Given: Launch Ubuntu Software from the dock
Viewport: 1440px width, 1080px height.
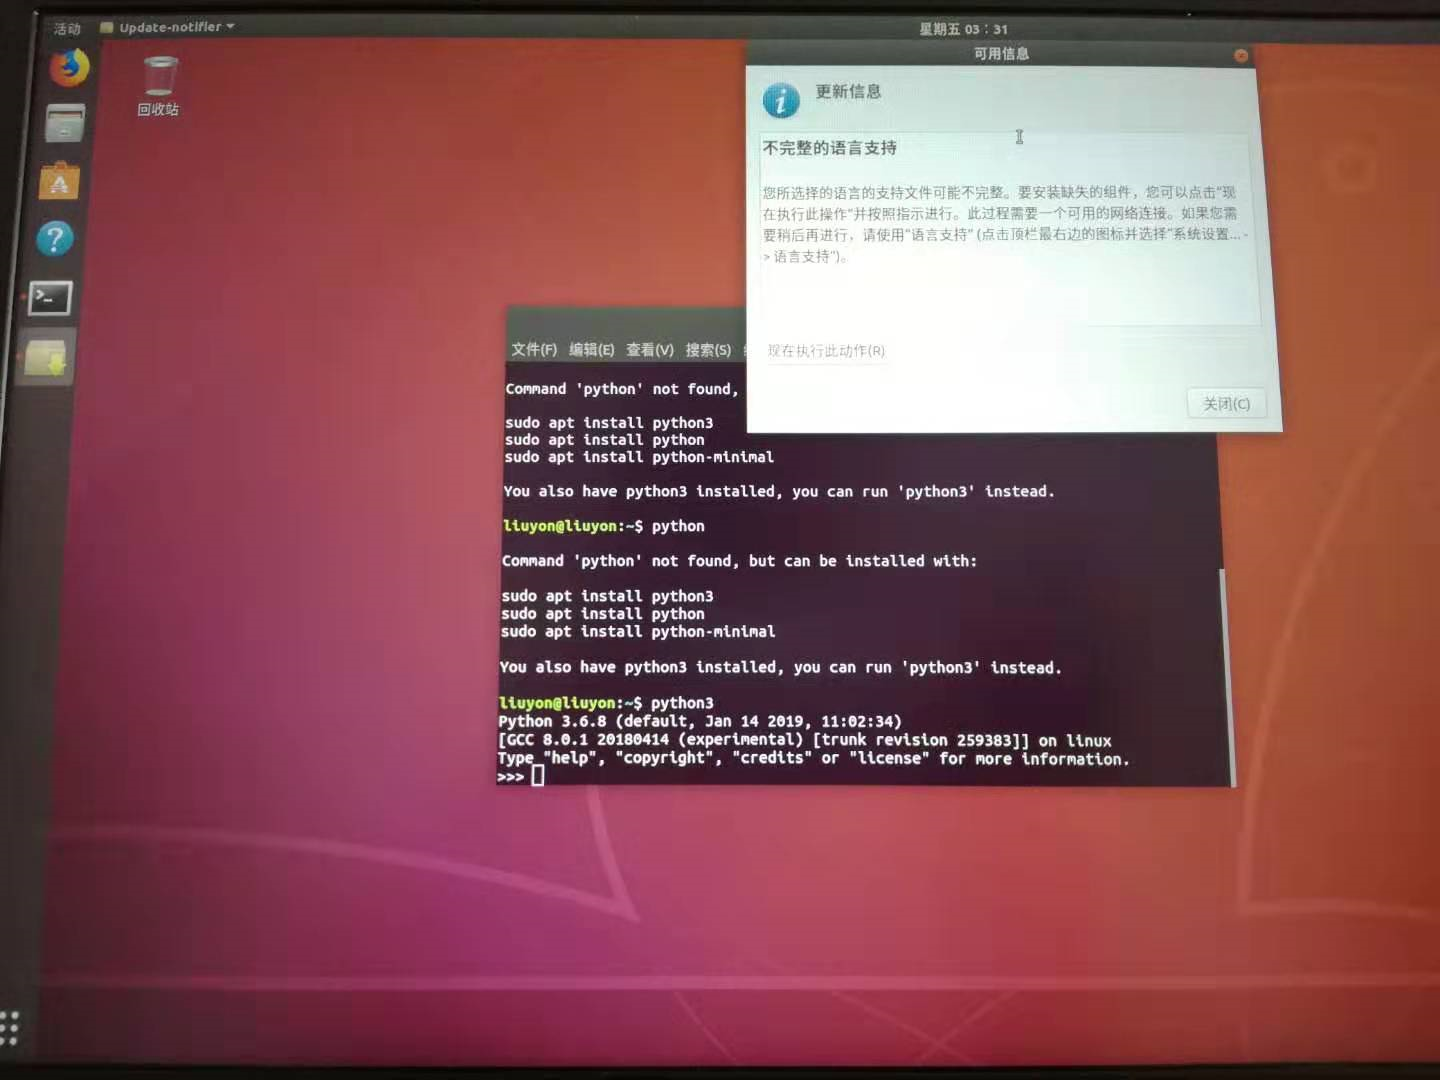Looking at the screenshot, I should coord(59,182).
